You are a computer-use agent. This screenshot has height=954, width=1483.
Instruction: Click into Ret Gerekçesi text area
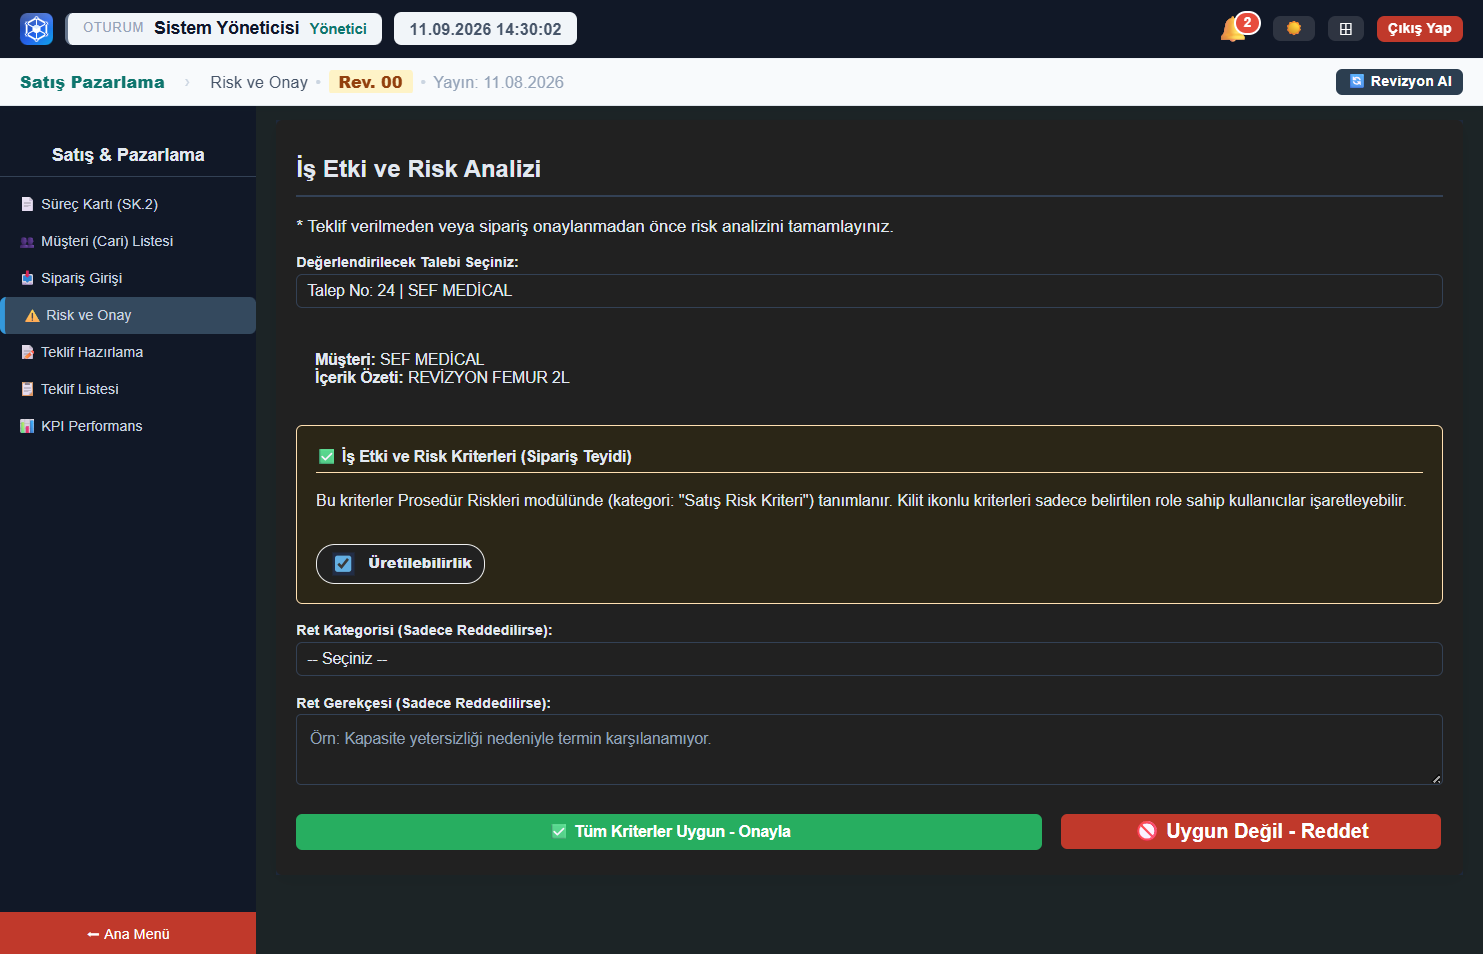click(x=869, y=749)
